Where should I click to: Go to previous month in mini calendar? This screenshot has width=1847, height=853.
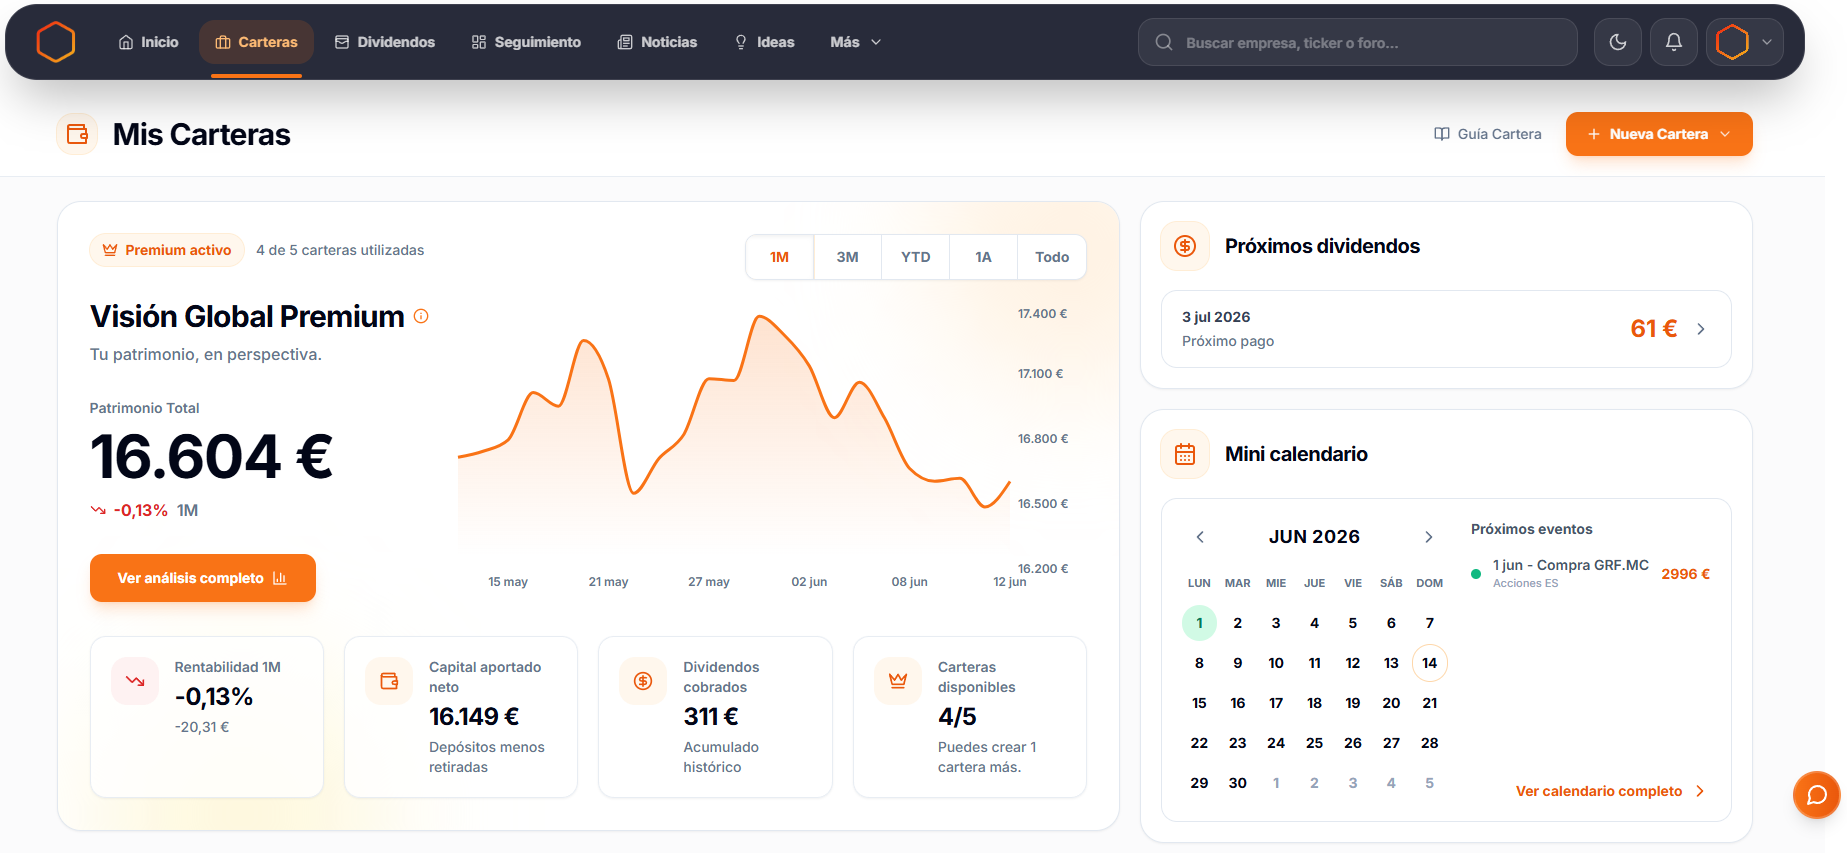pos(1200,537)
